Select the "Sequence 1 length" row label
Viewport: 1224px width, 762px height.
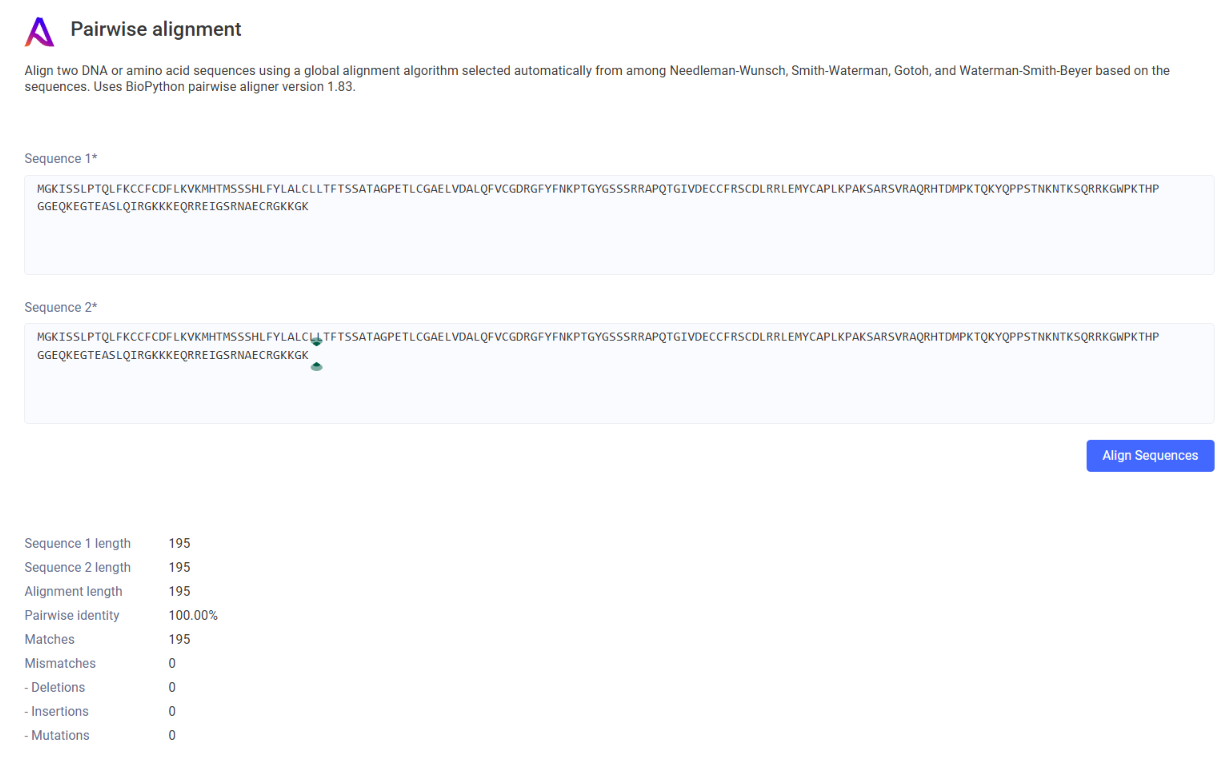[x=78, y=543]
